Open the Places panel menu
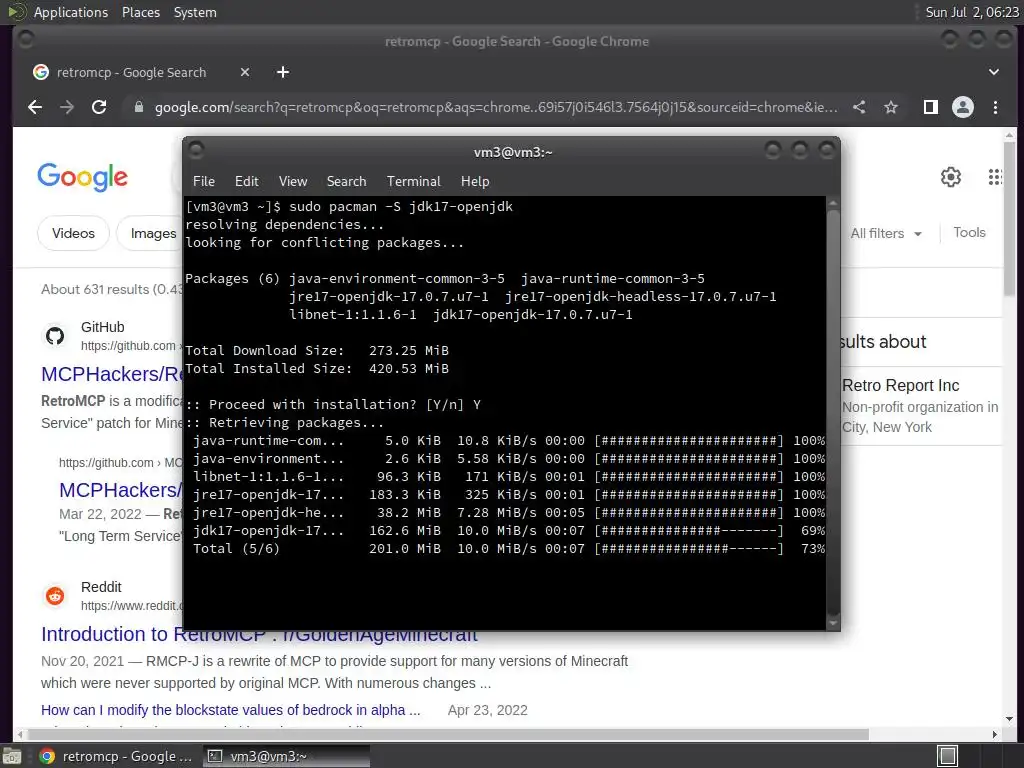Image resolution: width=1024 pixels, height=768 pixels. (140, 12)
